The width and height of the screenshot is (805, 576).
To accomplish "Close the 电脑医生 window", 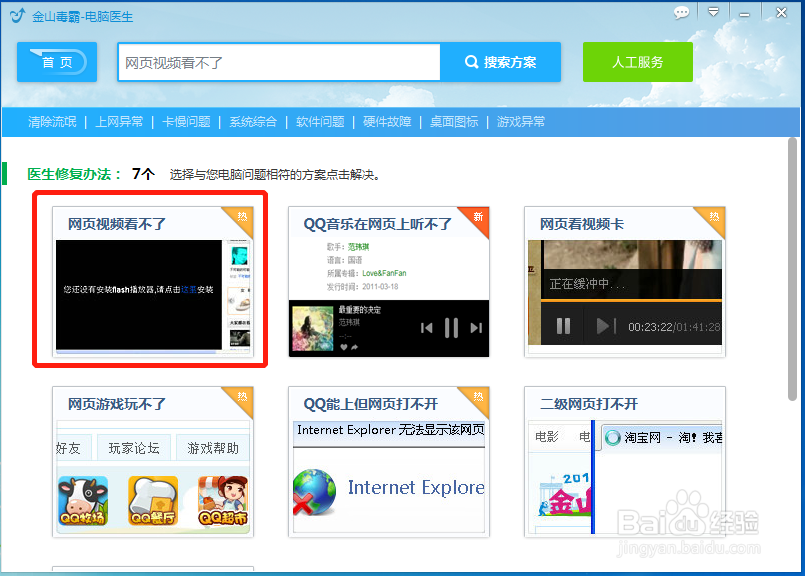I will (x=781, y=12).
